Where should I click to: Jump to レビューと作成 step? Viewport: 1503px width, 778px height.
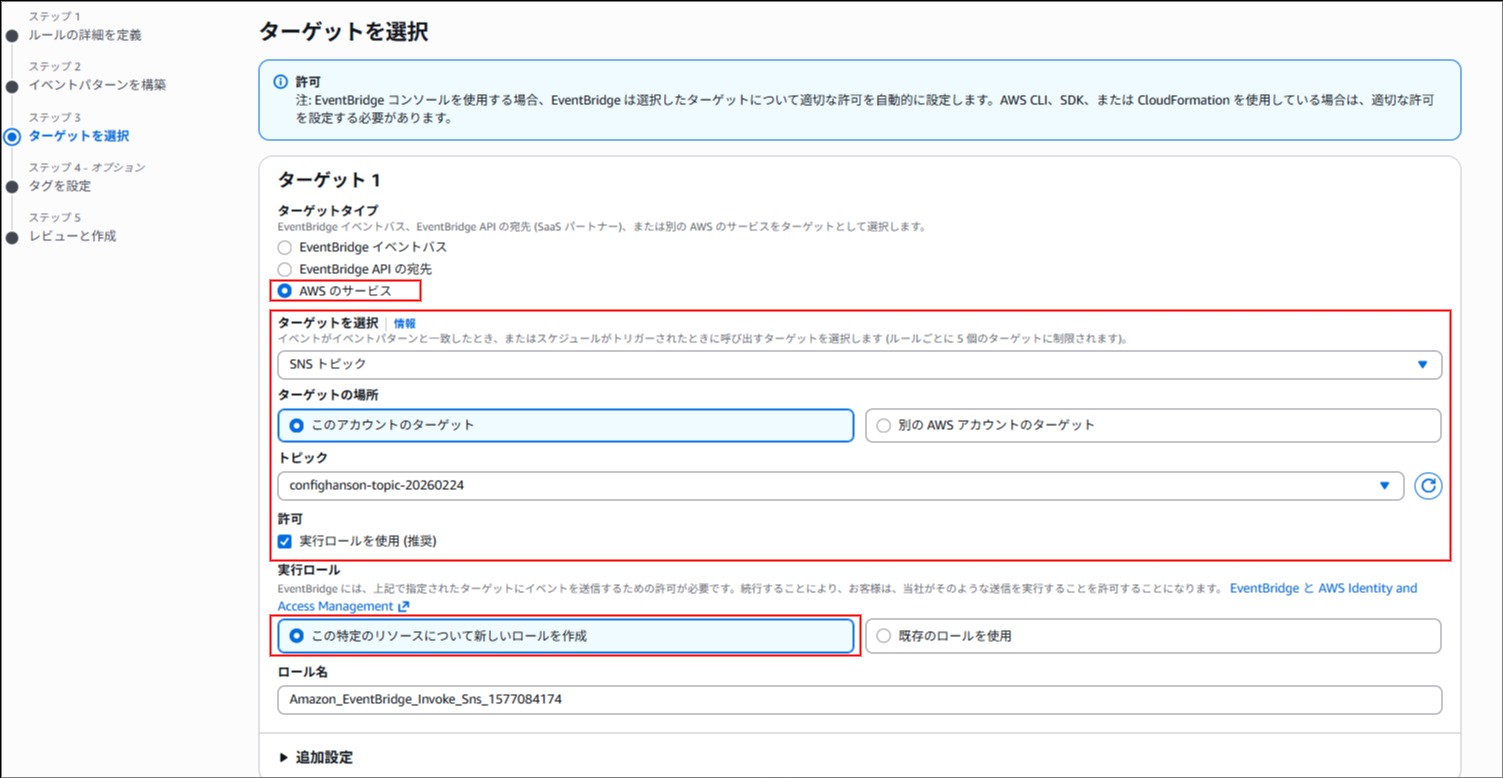point(72,236)
